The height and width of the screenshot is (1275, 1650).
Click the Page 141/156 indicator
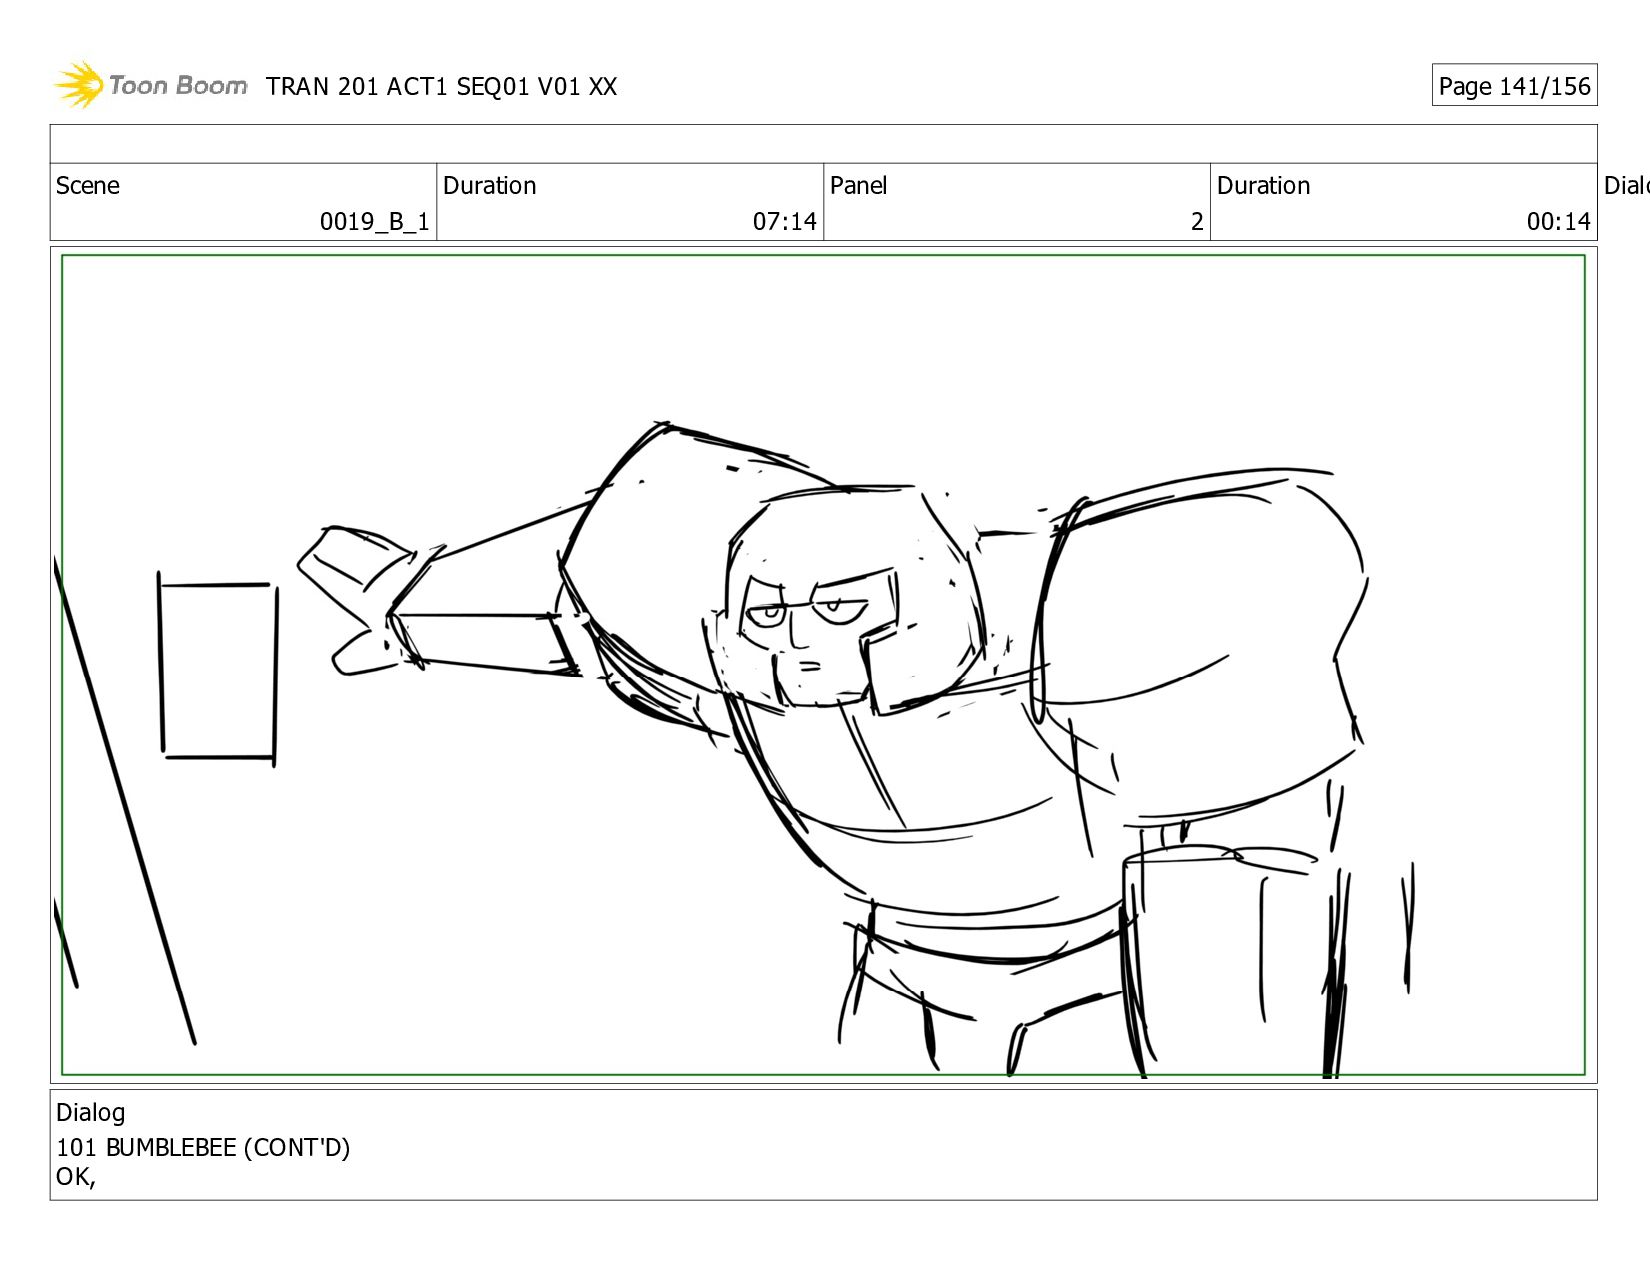[x=1514, y=86]
